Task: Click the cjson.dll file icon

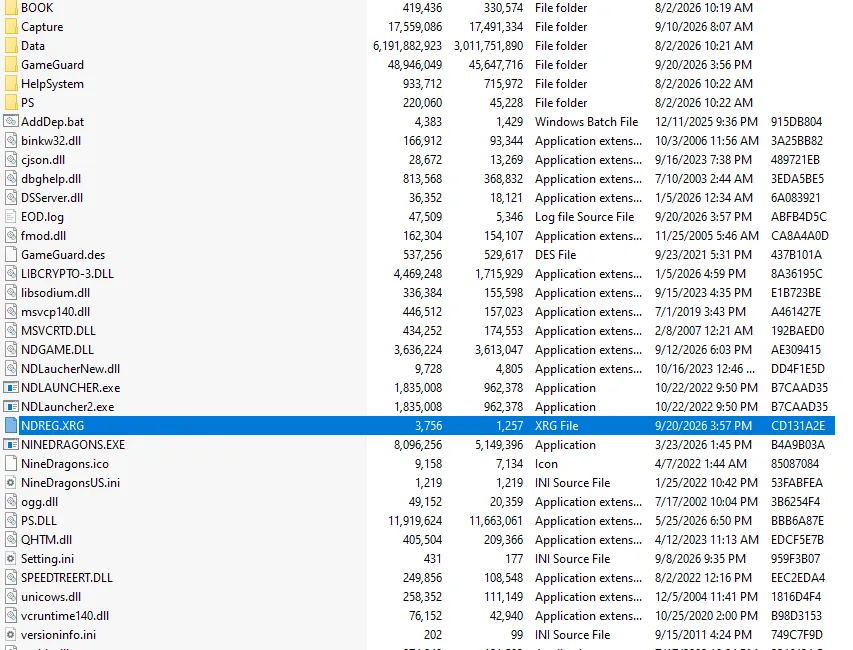Action: pyautogui.click(x=11, y=159)
